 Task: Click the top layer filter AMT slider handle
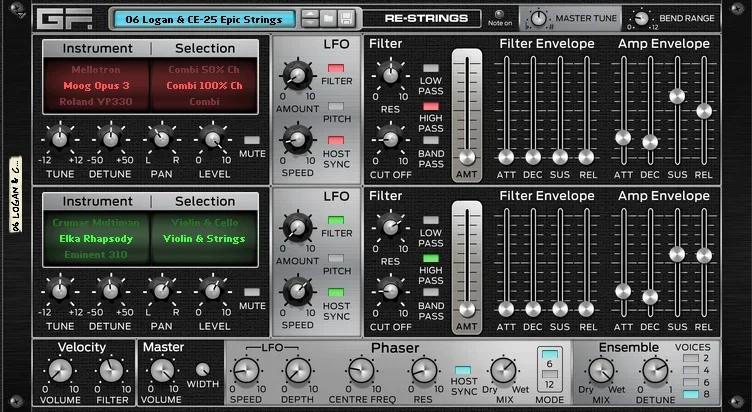pos(467,157)
